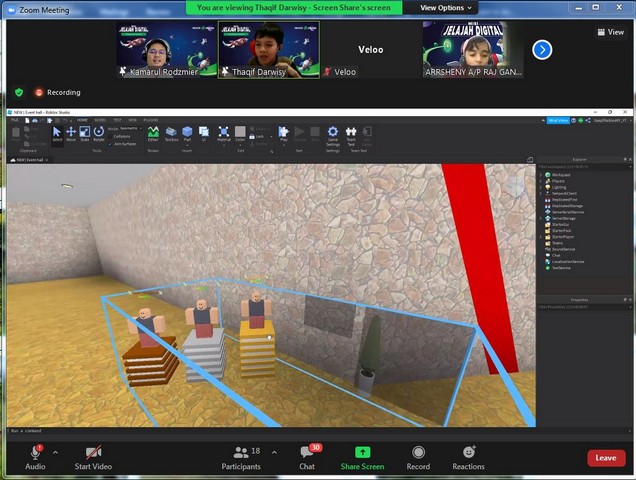The image size is (636, 480).
Task: Show next participants with blue arrow
Action: 542,49
